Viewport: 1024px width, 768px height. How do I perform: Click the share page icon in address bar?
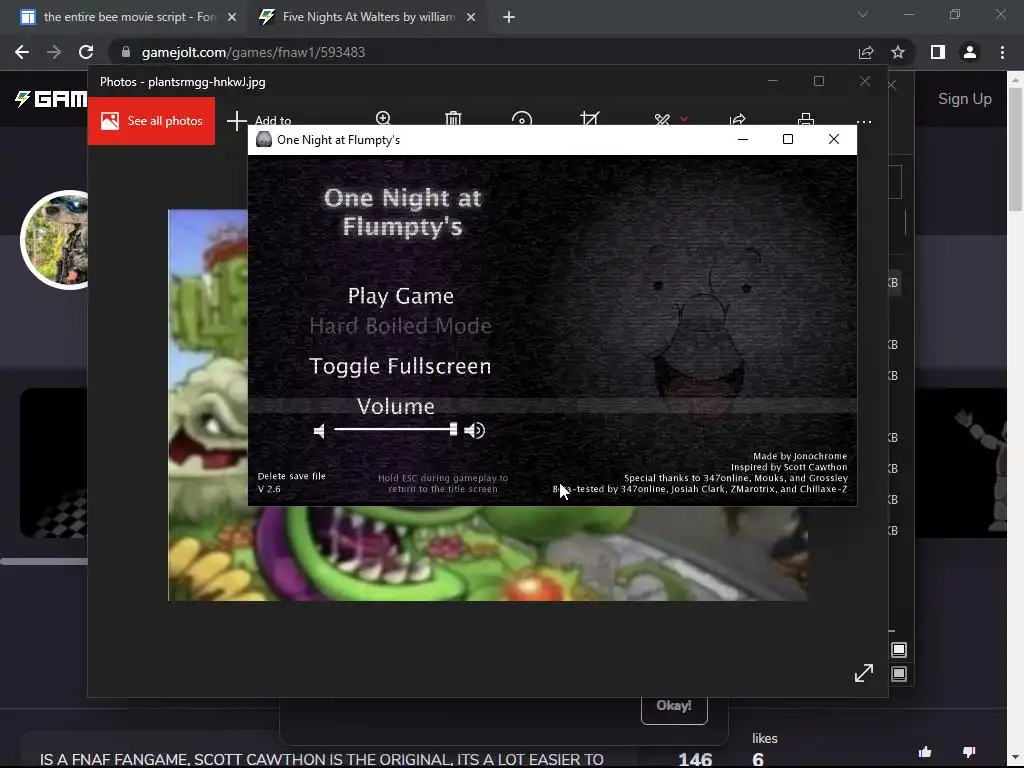coord(866,52)
